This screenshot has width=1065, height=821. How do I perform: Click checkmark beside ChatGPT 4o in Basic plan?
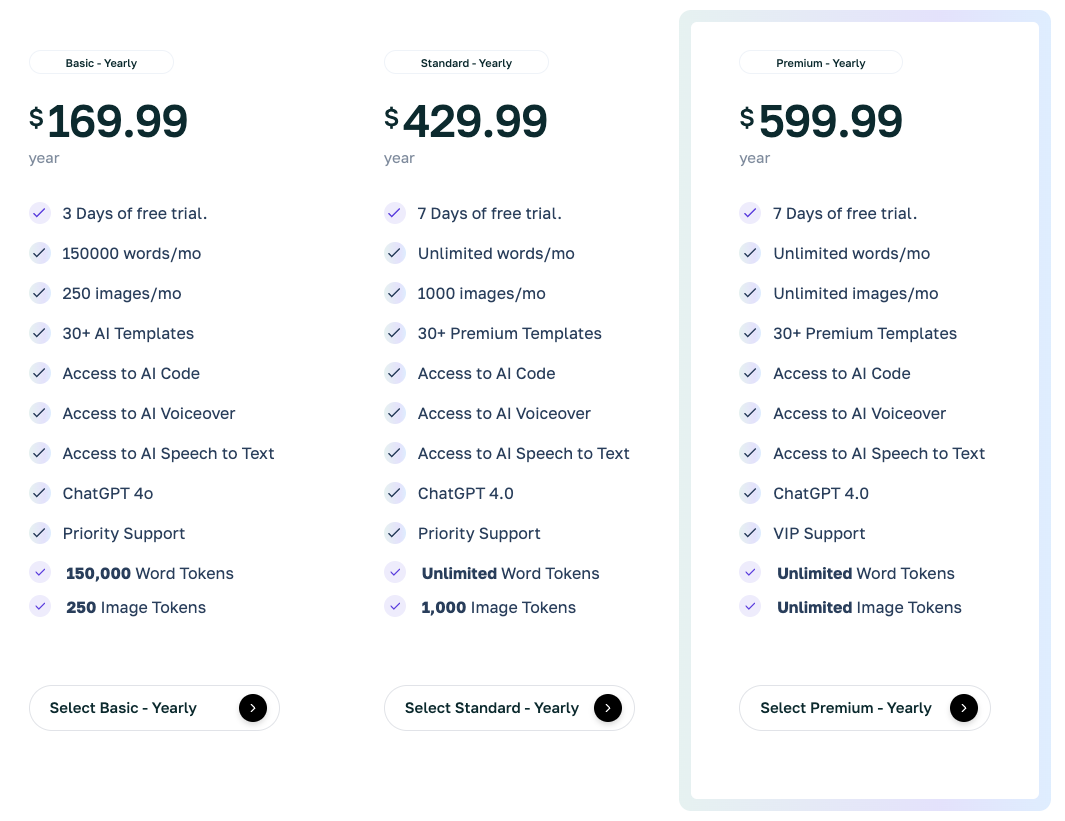40,493
